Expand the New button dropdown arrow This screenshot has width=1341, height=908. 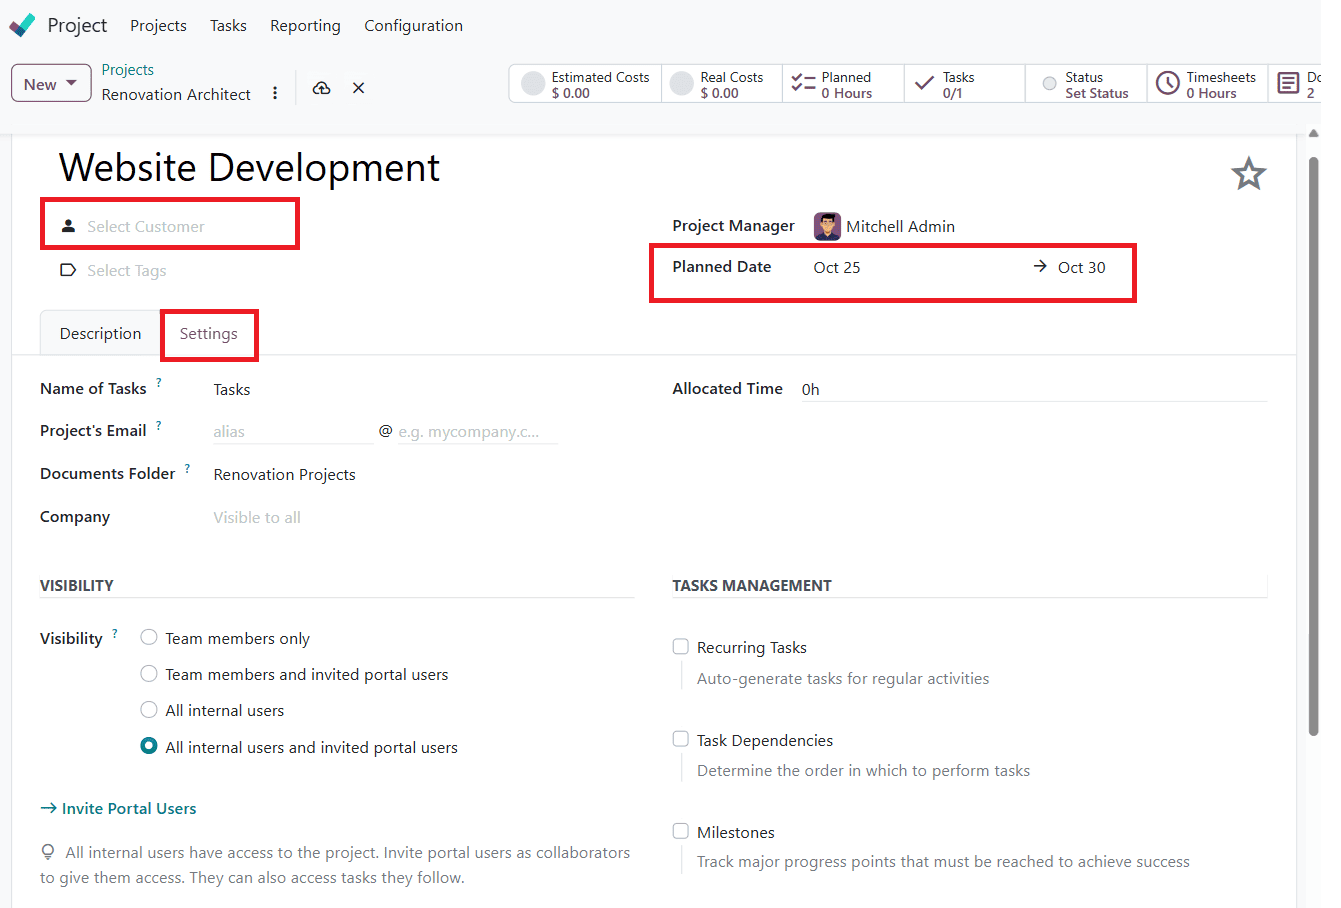click(x=72, y=84)
